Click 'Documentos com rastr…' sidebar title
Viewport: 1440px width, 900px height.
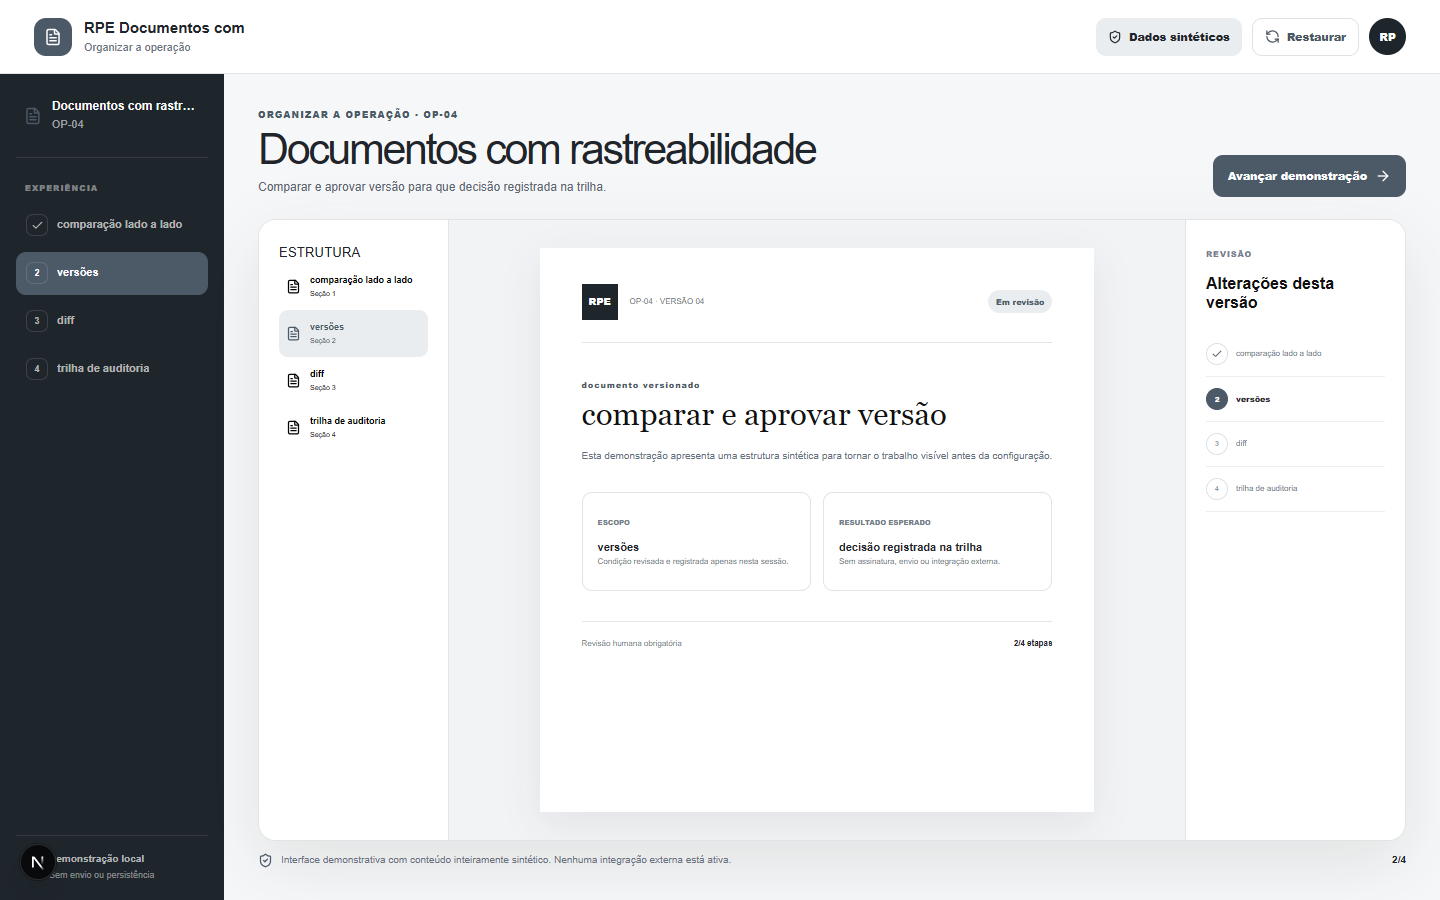pos(123,106)
